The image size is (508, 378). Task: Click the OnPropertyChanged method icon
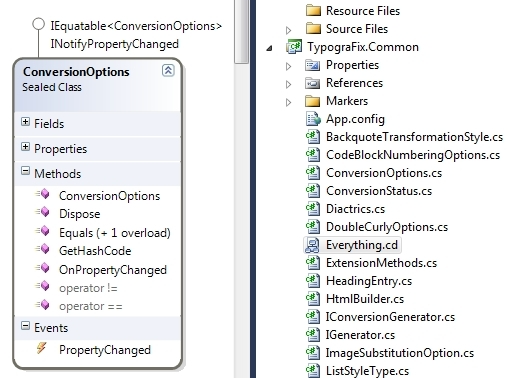pyautogui.click(x=43, y=268)
